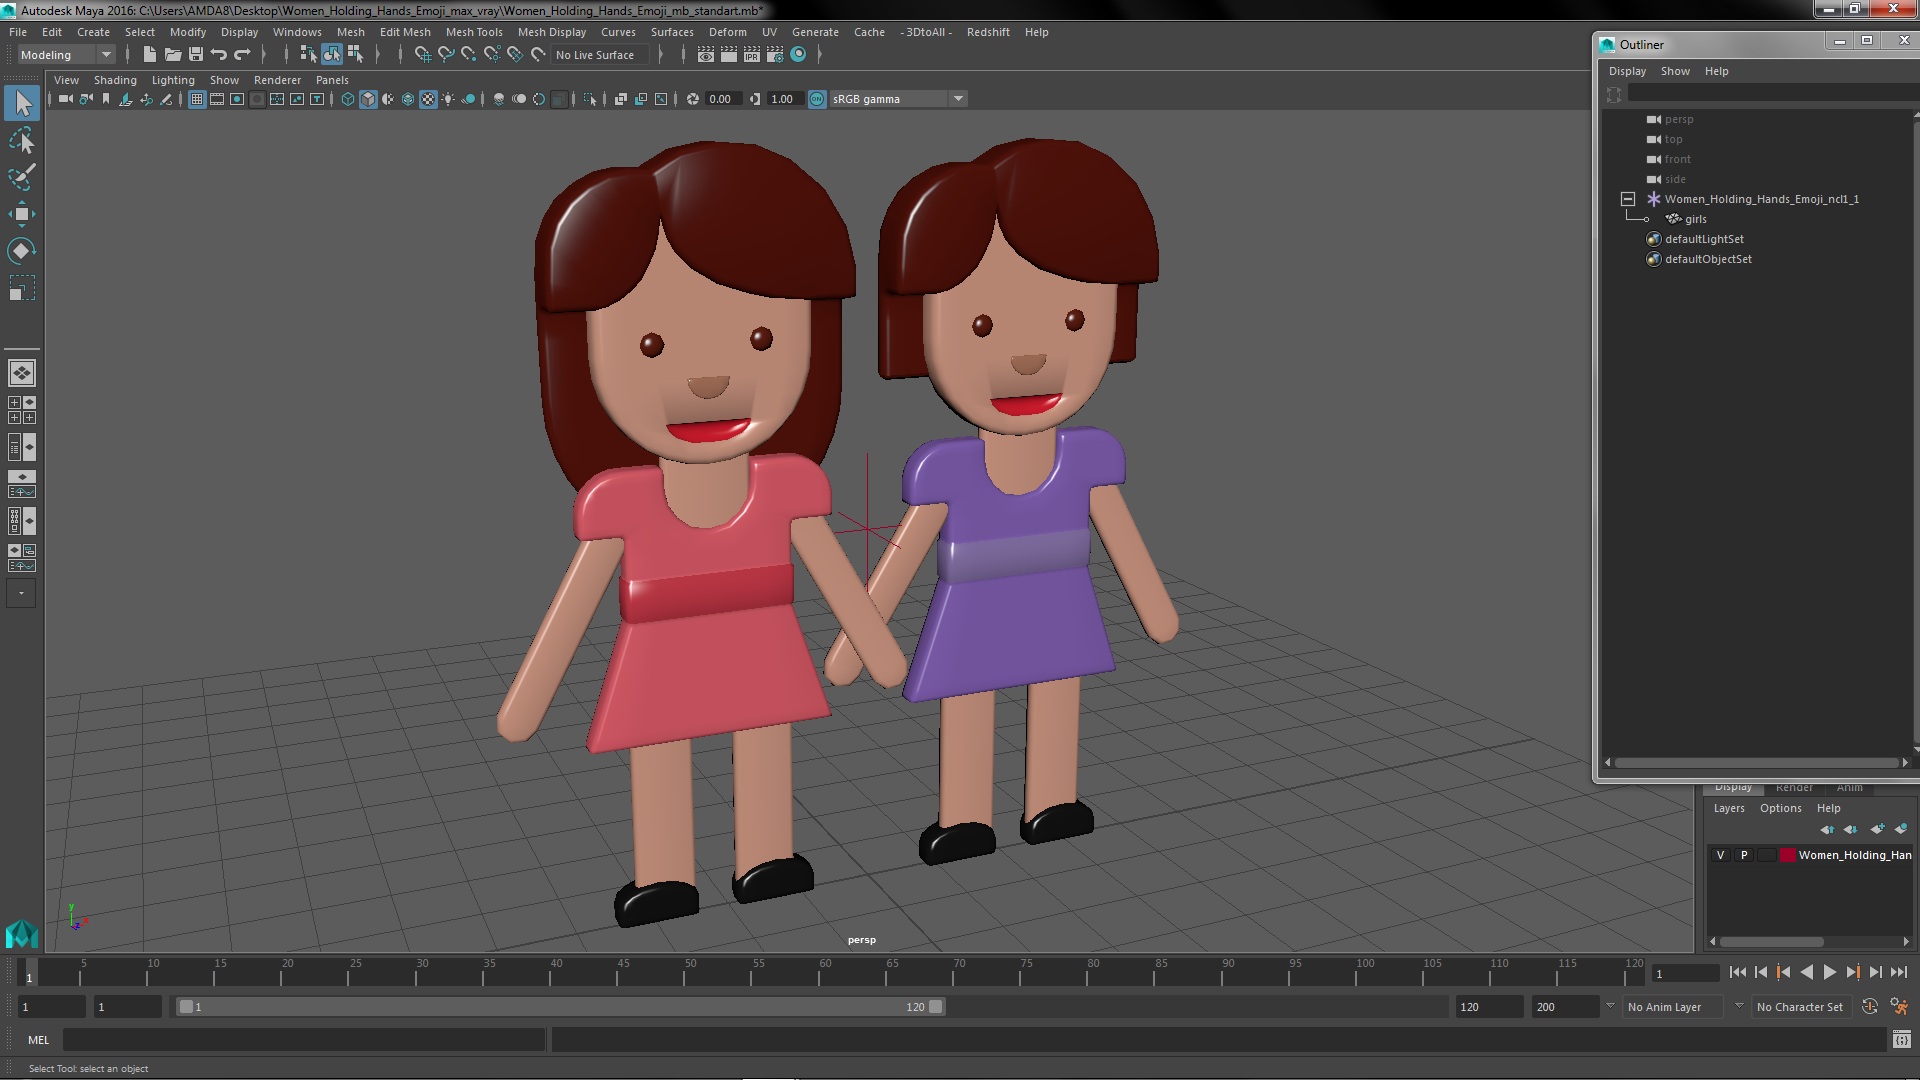Screen dimensions: 1920x1080
Task: Create a new scene
Action: click(x=149, y=55)
